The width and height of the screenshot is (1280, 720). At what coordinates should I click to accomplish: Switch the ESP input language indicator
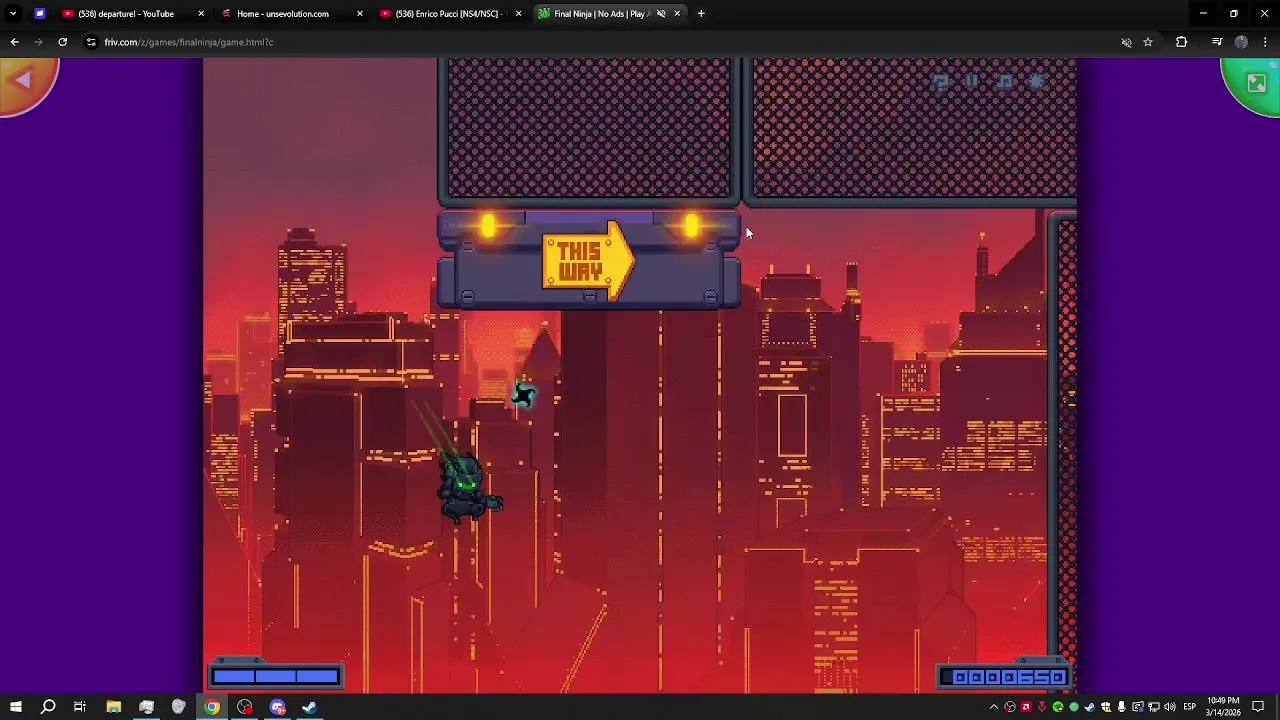(x=1190, y=707)
